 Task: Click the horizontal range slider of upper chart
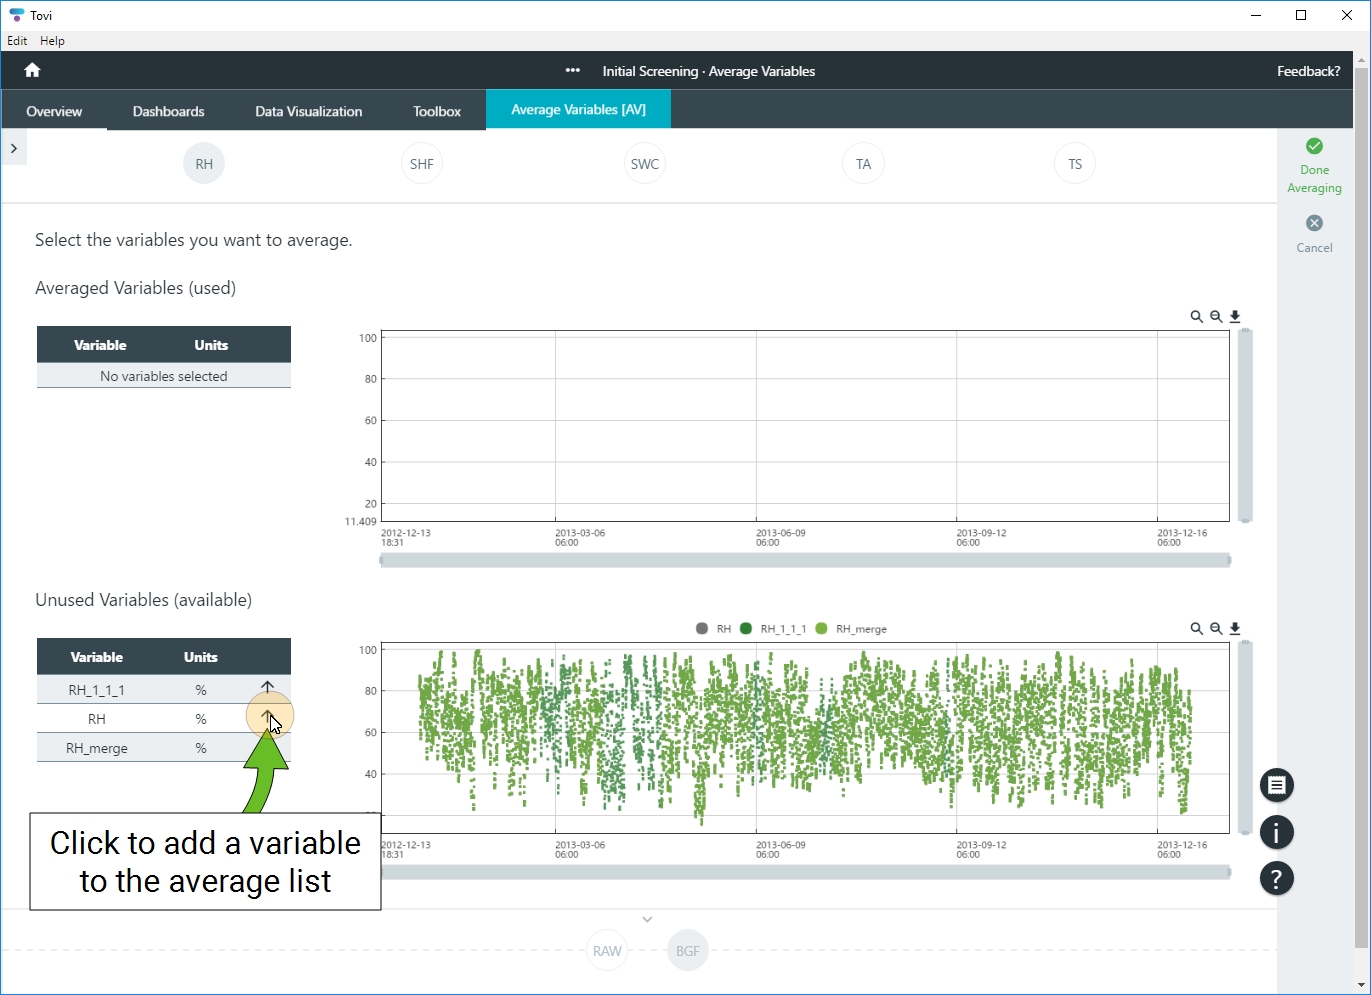click(x=805, y=560)
